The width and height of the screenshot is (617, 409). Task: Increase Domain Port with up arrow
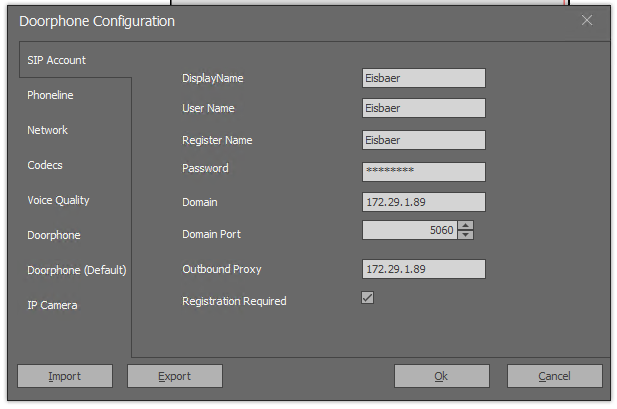point(466,226)
